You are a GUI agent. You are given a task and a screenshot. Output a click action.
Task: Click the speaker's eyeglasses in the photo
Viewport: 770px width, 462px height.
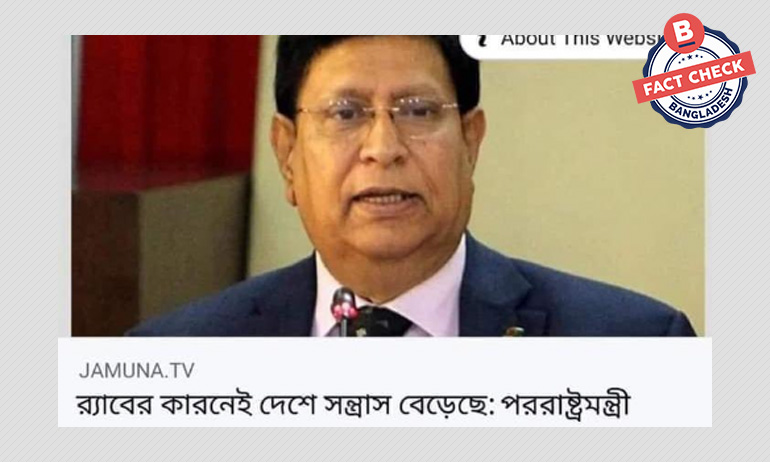(x=377, y=115)
